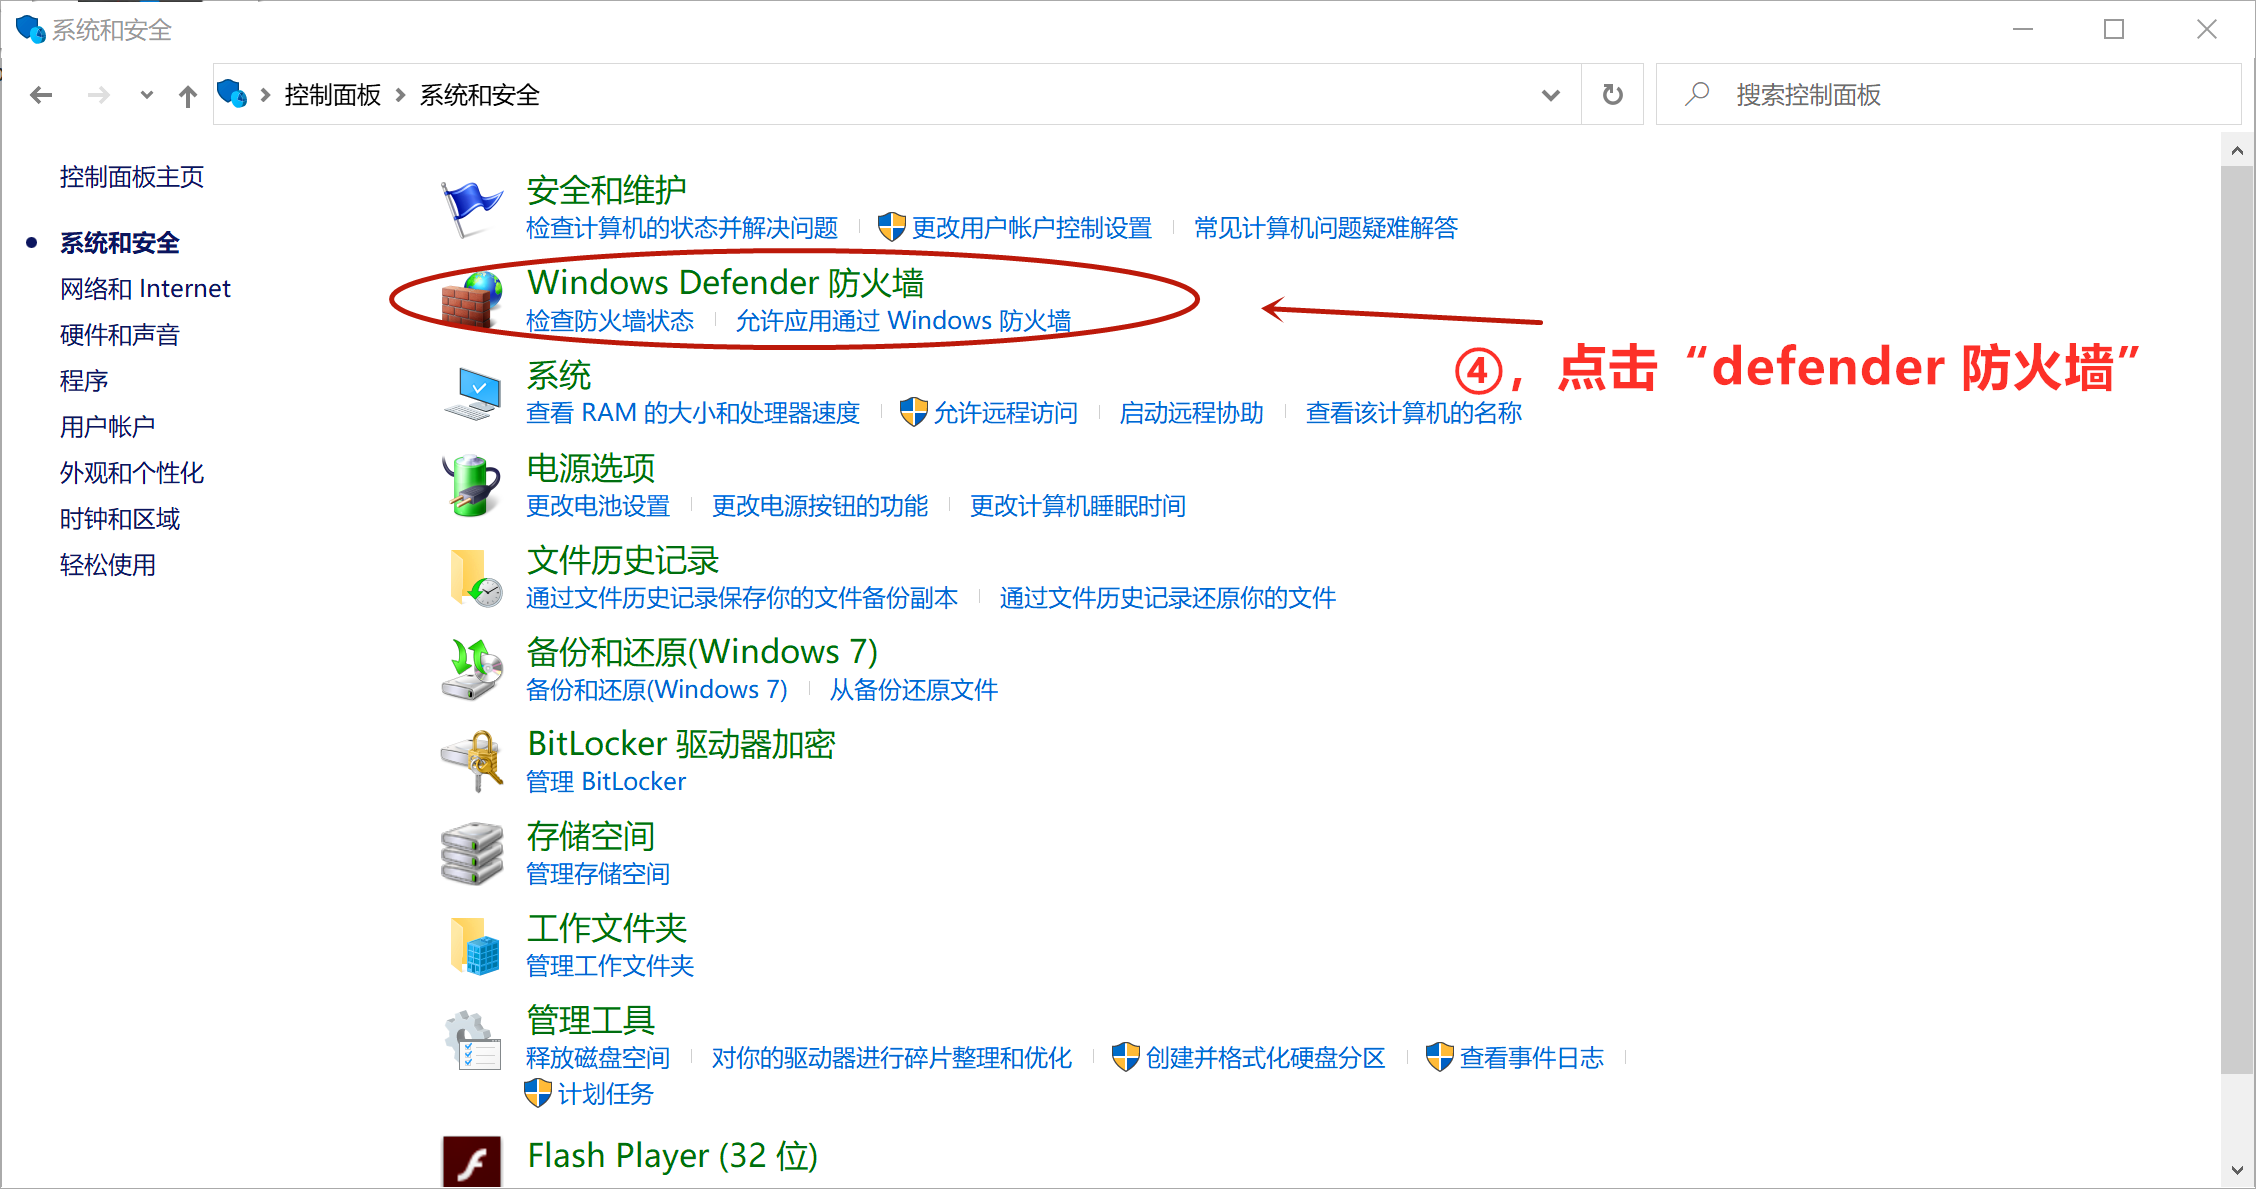
Task: Expand the address bar history dropdown
Action: (1550, 95)
